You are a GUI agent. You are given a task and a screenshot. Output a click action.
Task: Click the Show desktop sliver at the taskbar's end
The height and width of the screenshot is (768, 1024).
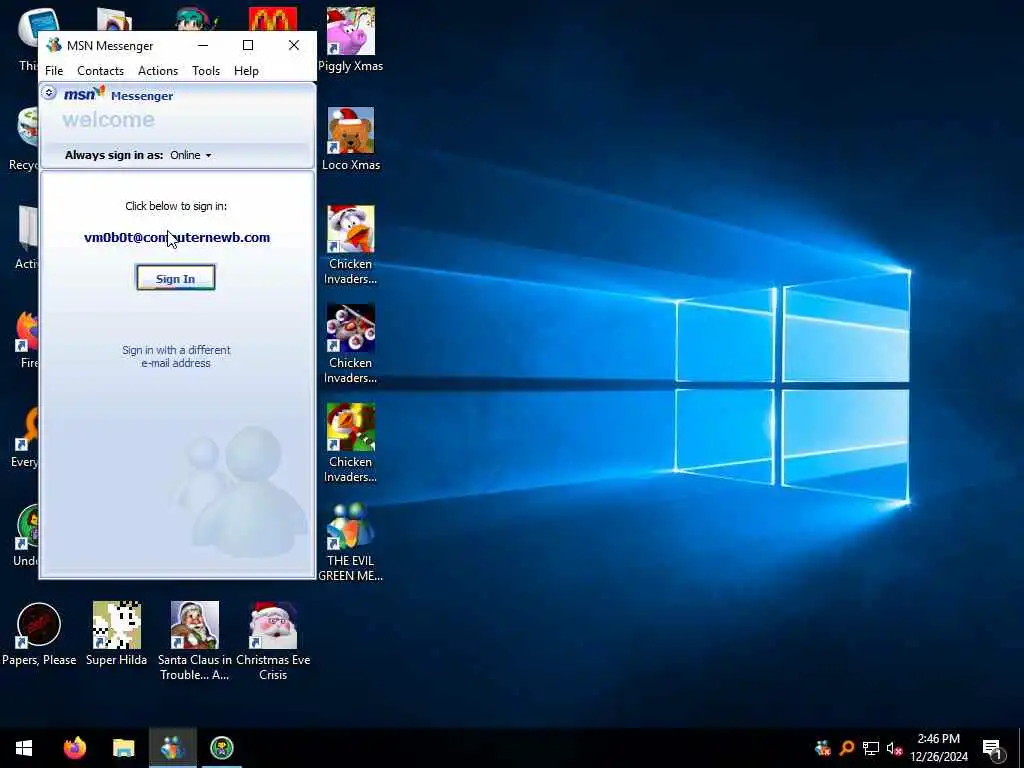tap(1021, 748)
